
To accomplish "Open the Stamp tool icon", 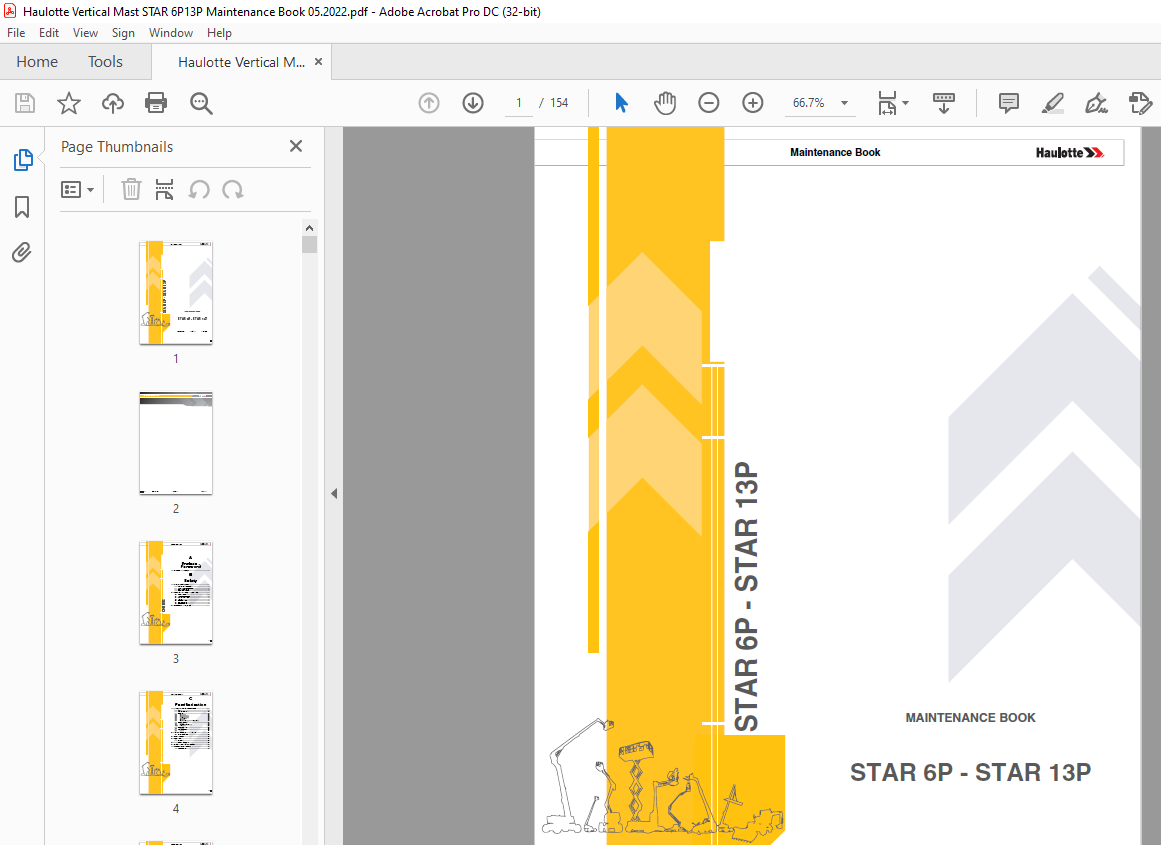I will (1140, 103).
